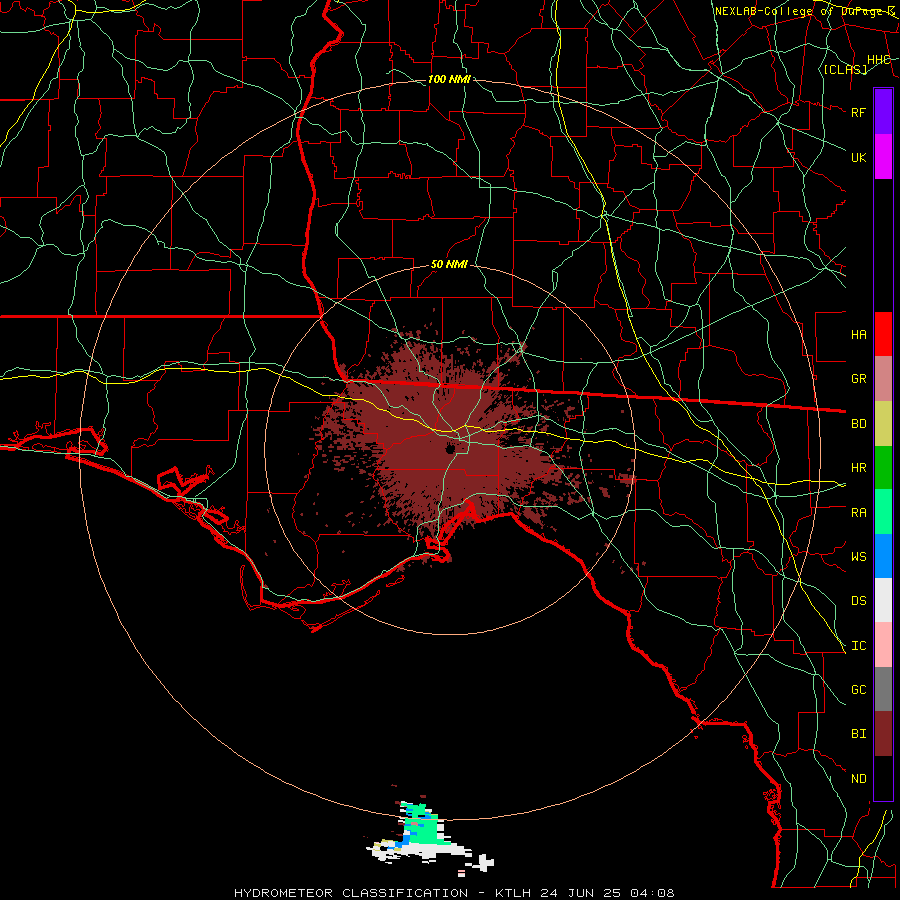Image resolution: width=900 pixels, height=900 pixels.
Task: Click the WS legend label
Action: (859, 557)
